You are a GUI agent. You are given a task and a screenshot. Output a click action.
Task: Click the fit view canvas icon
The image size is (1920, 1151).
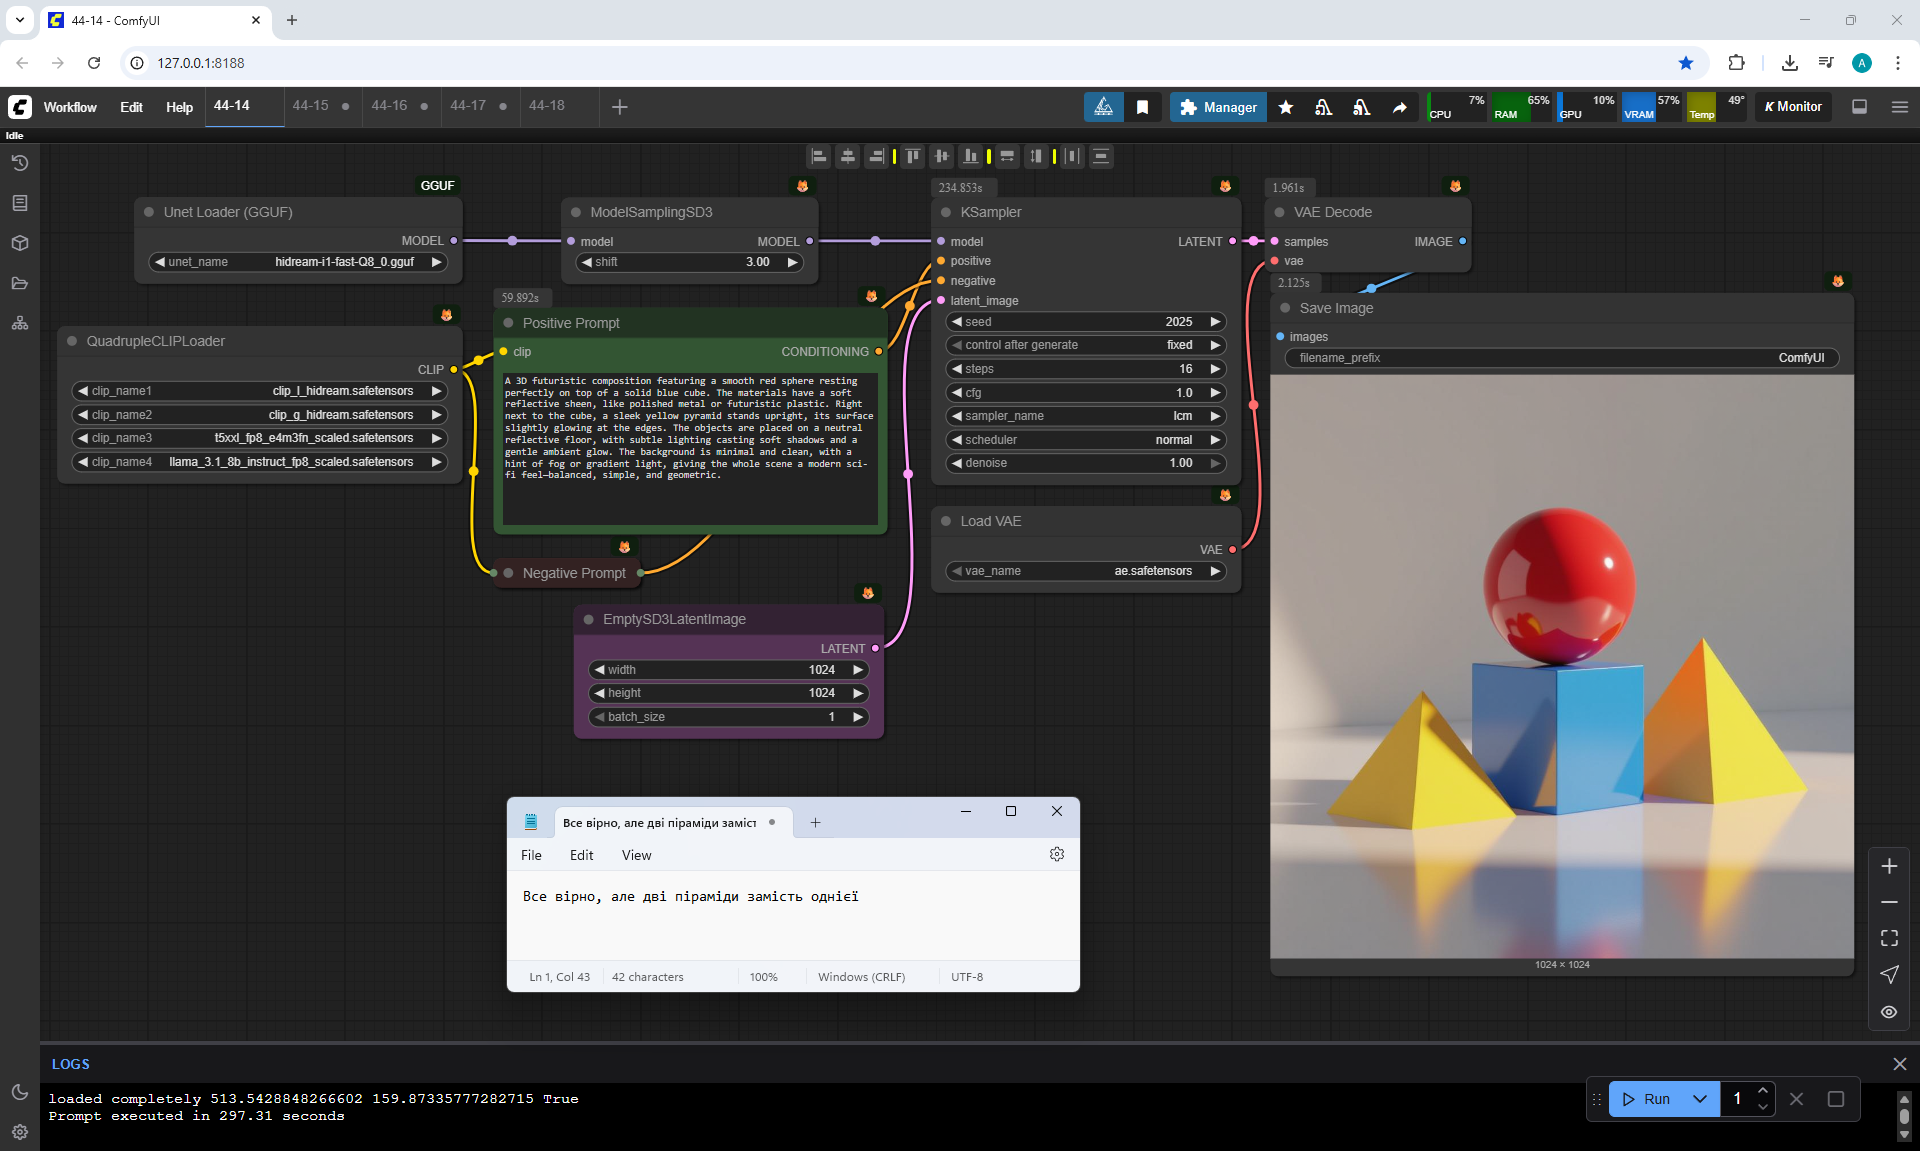coord(1889,938)
